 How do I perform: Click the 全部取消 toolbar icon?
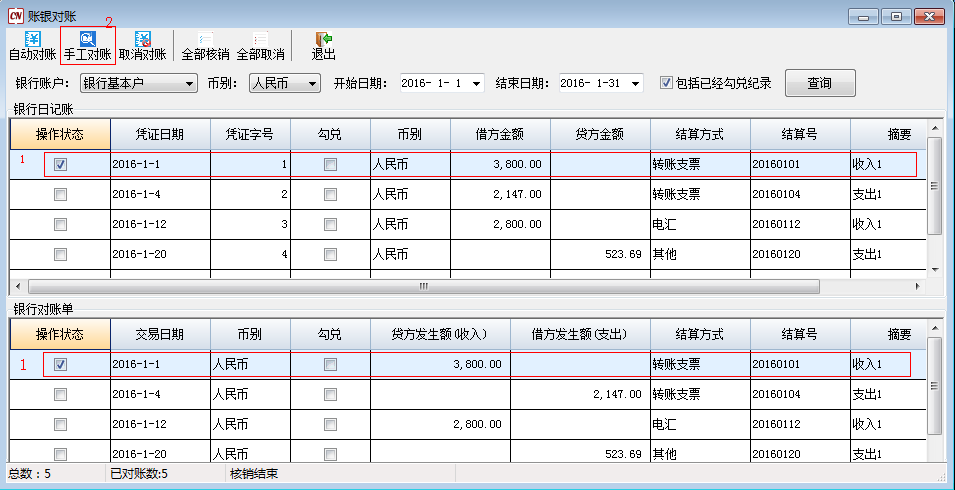[260, 40]
